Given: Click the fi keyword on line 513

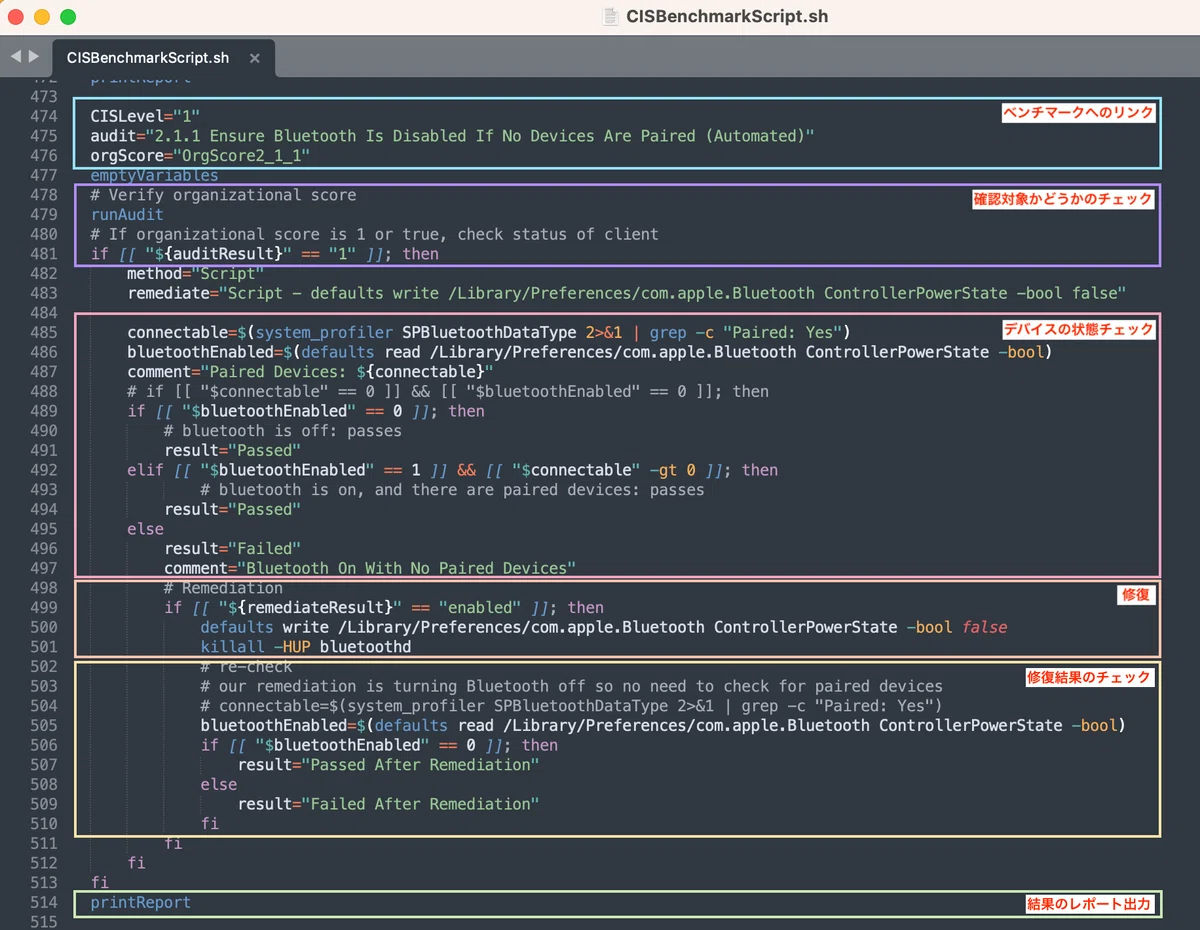Looking at the screenshot, I should (x=99, y=882).
